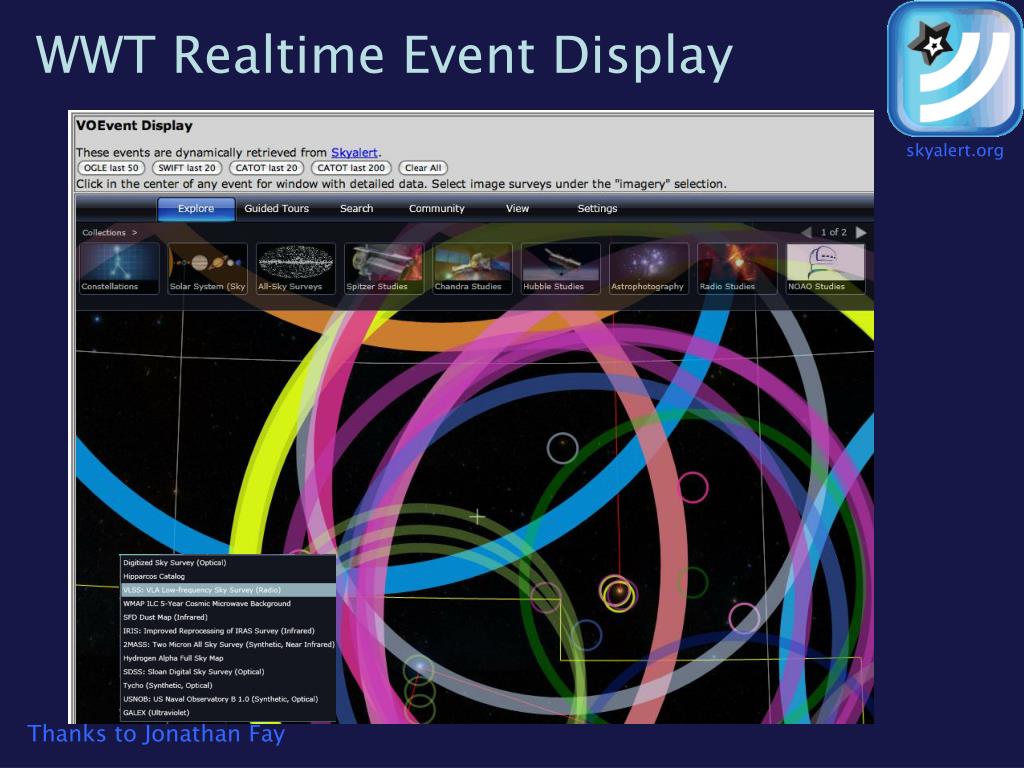Click the white crosshair at sky view center
1024x768 pixels.
pyautogui.click(x=477, y=517)
